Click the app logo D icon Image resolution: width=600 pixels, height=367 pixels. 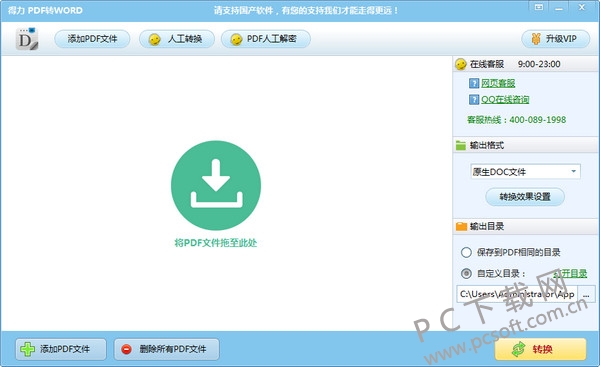tap(27, 39)
